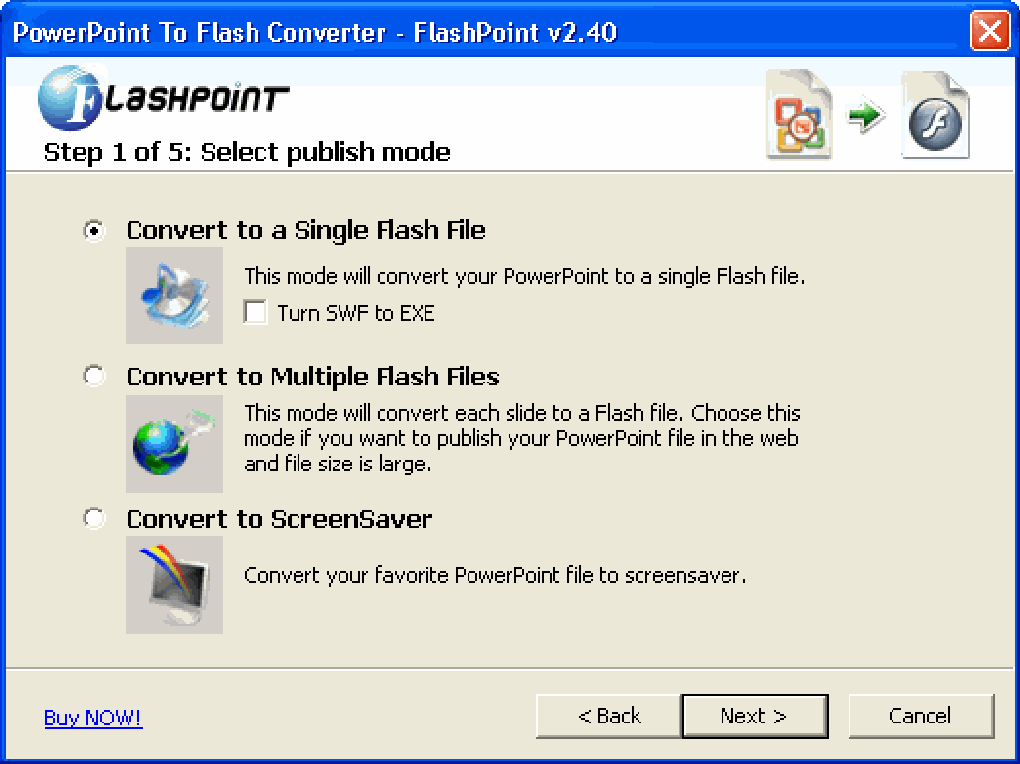
Task: Click the ScreenSaver monitor icon
Action: tap(174, 585)
